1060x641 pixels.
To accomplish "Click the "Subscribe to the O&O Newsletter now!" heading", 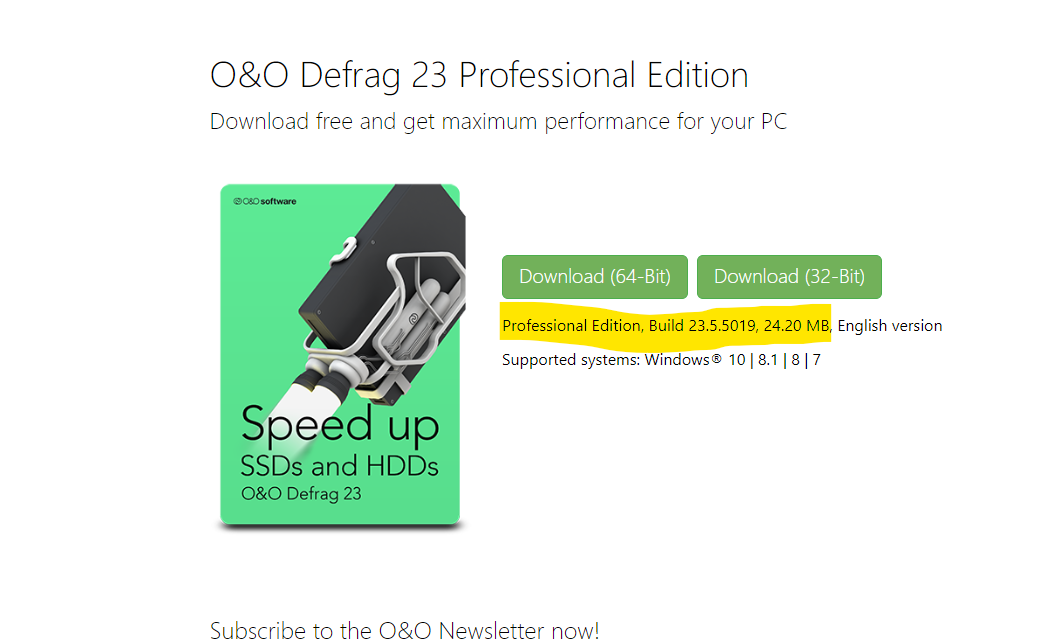I will (x=404, y=630).
